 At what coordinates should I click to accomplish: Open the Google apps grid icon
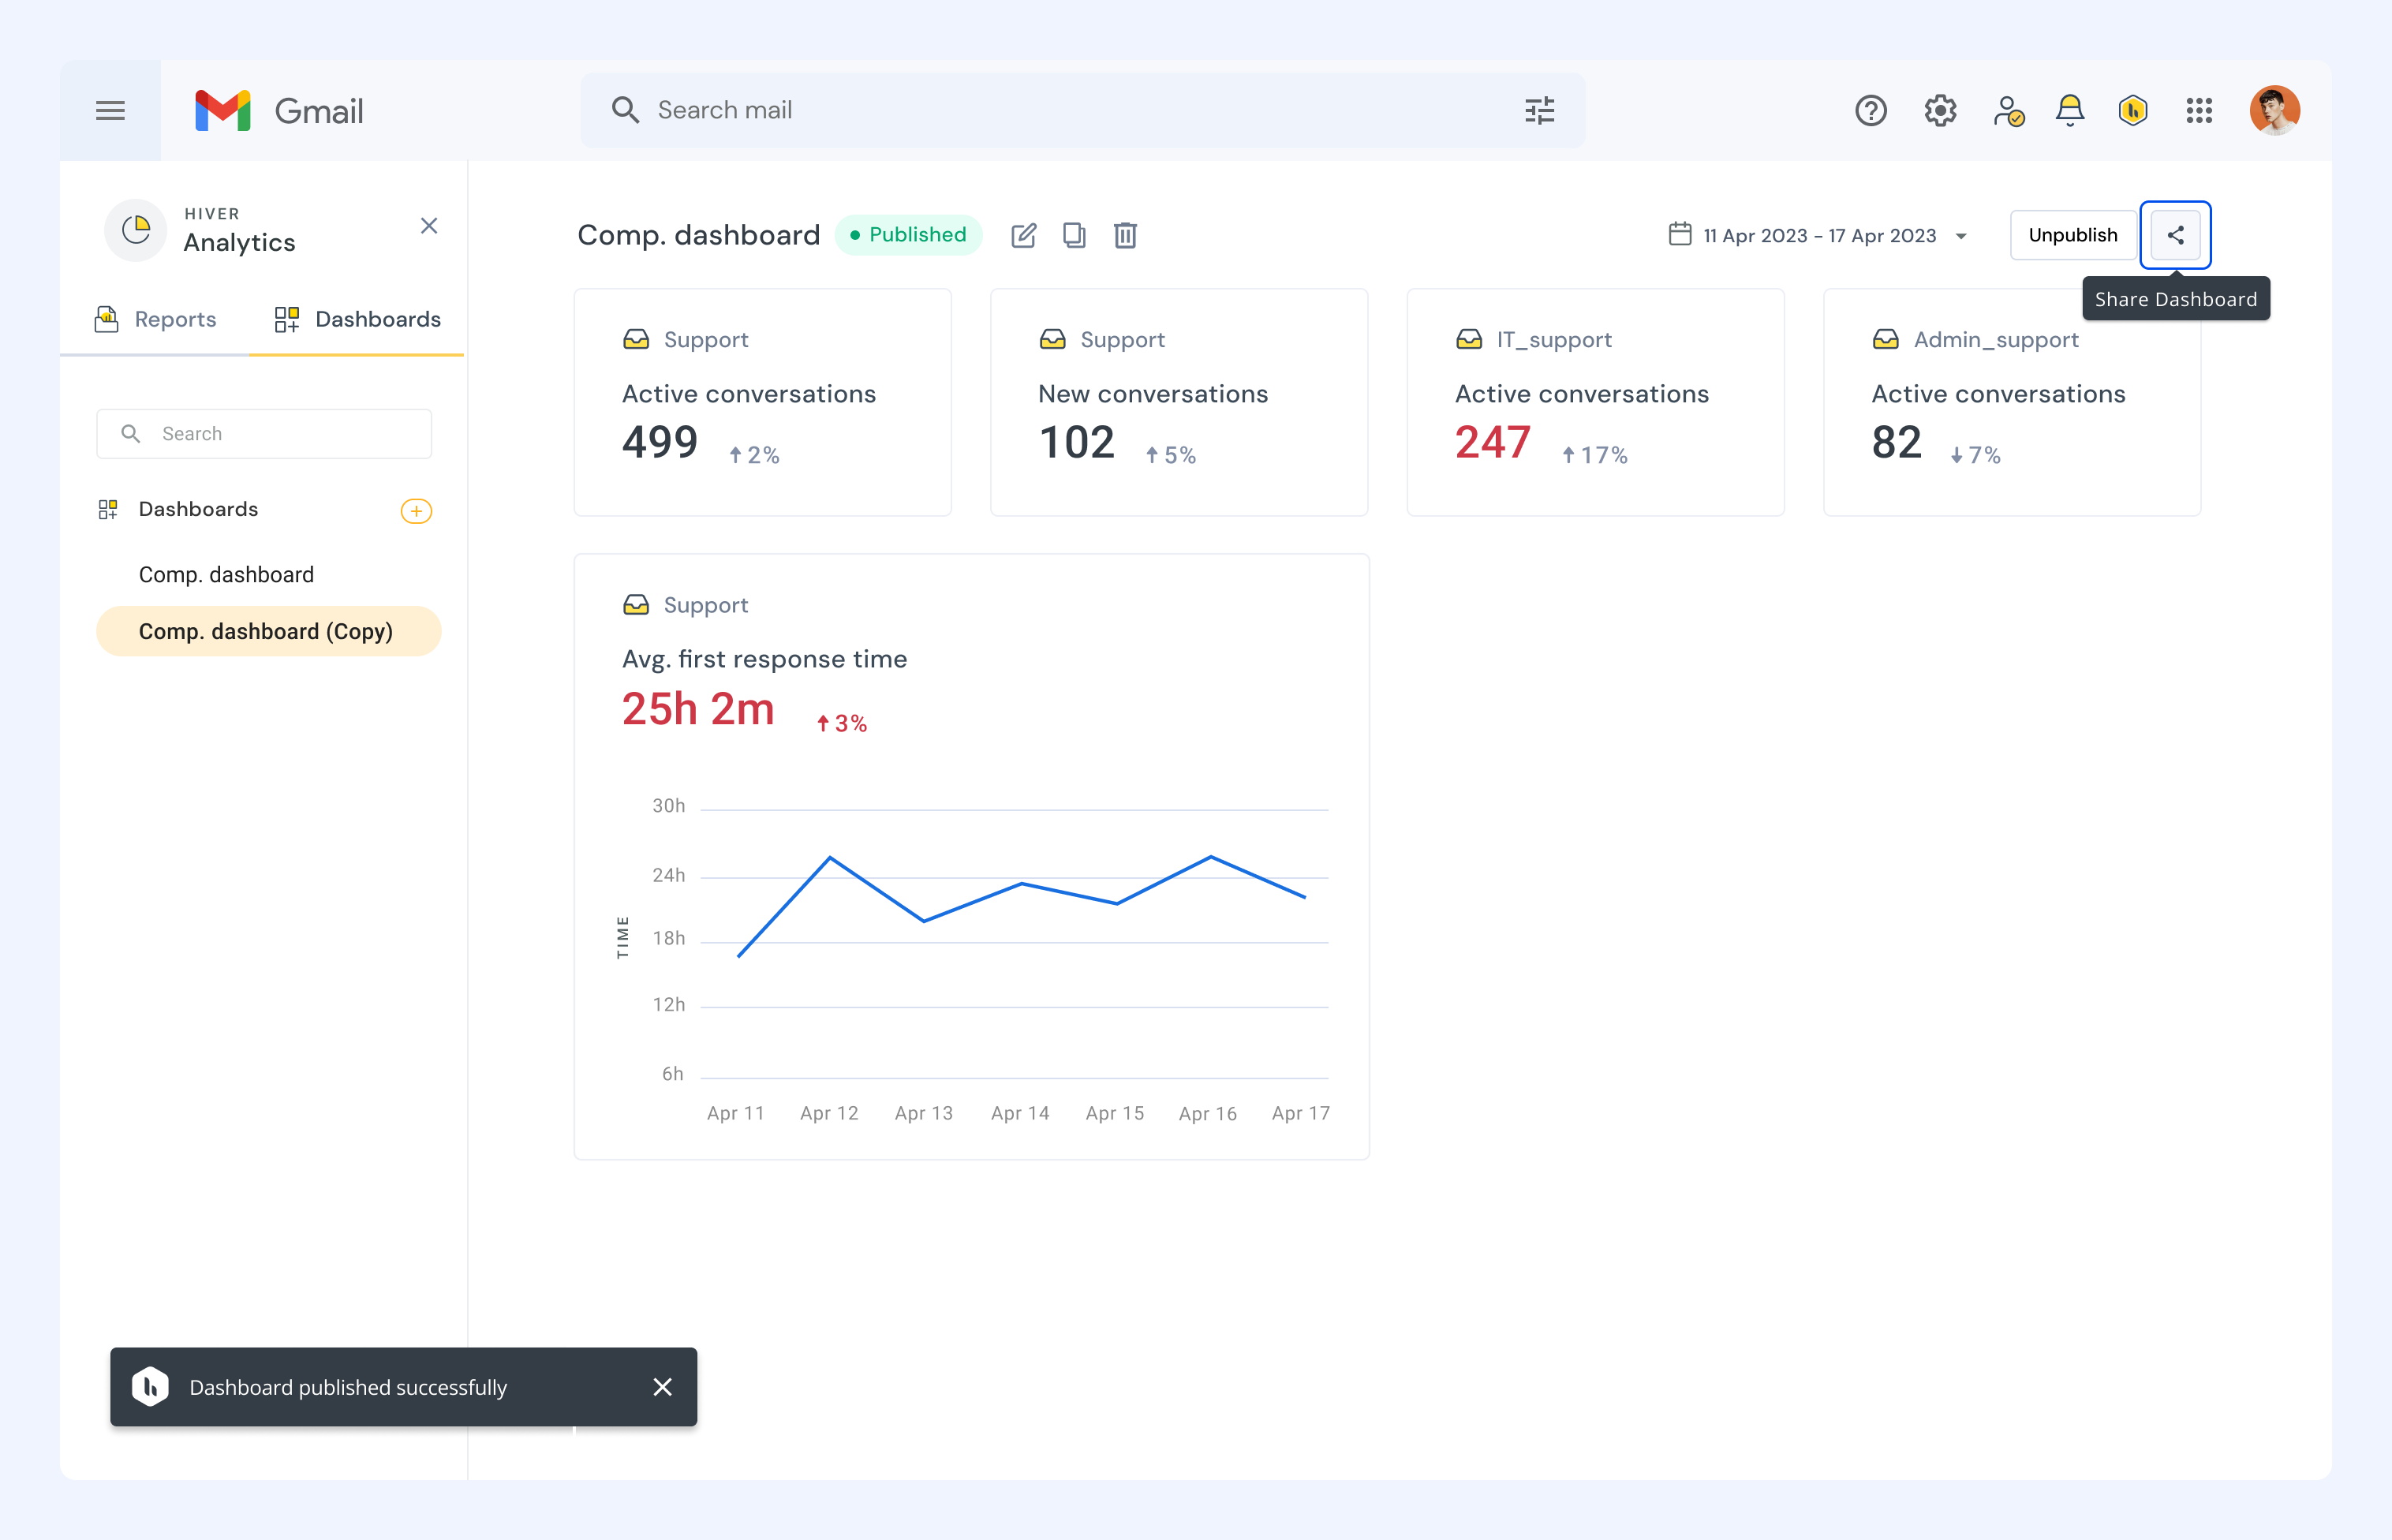[2198, 110]
